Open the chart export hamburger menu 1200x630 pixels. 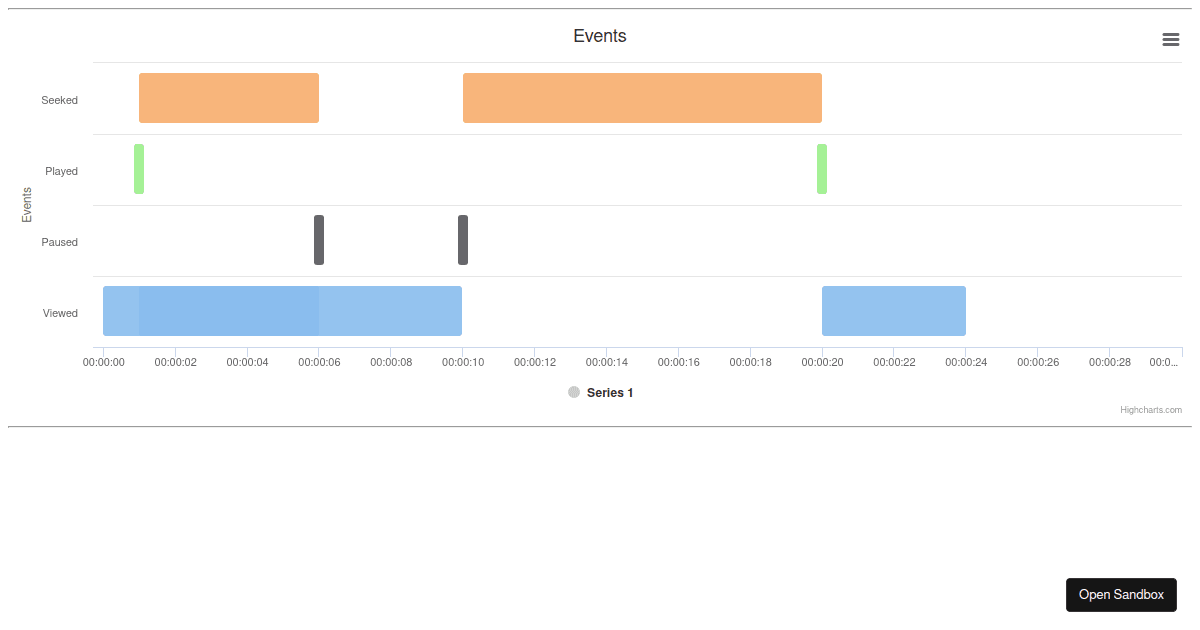click(x=1170, y=39)
